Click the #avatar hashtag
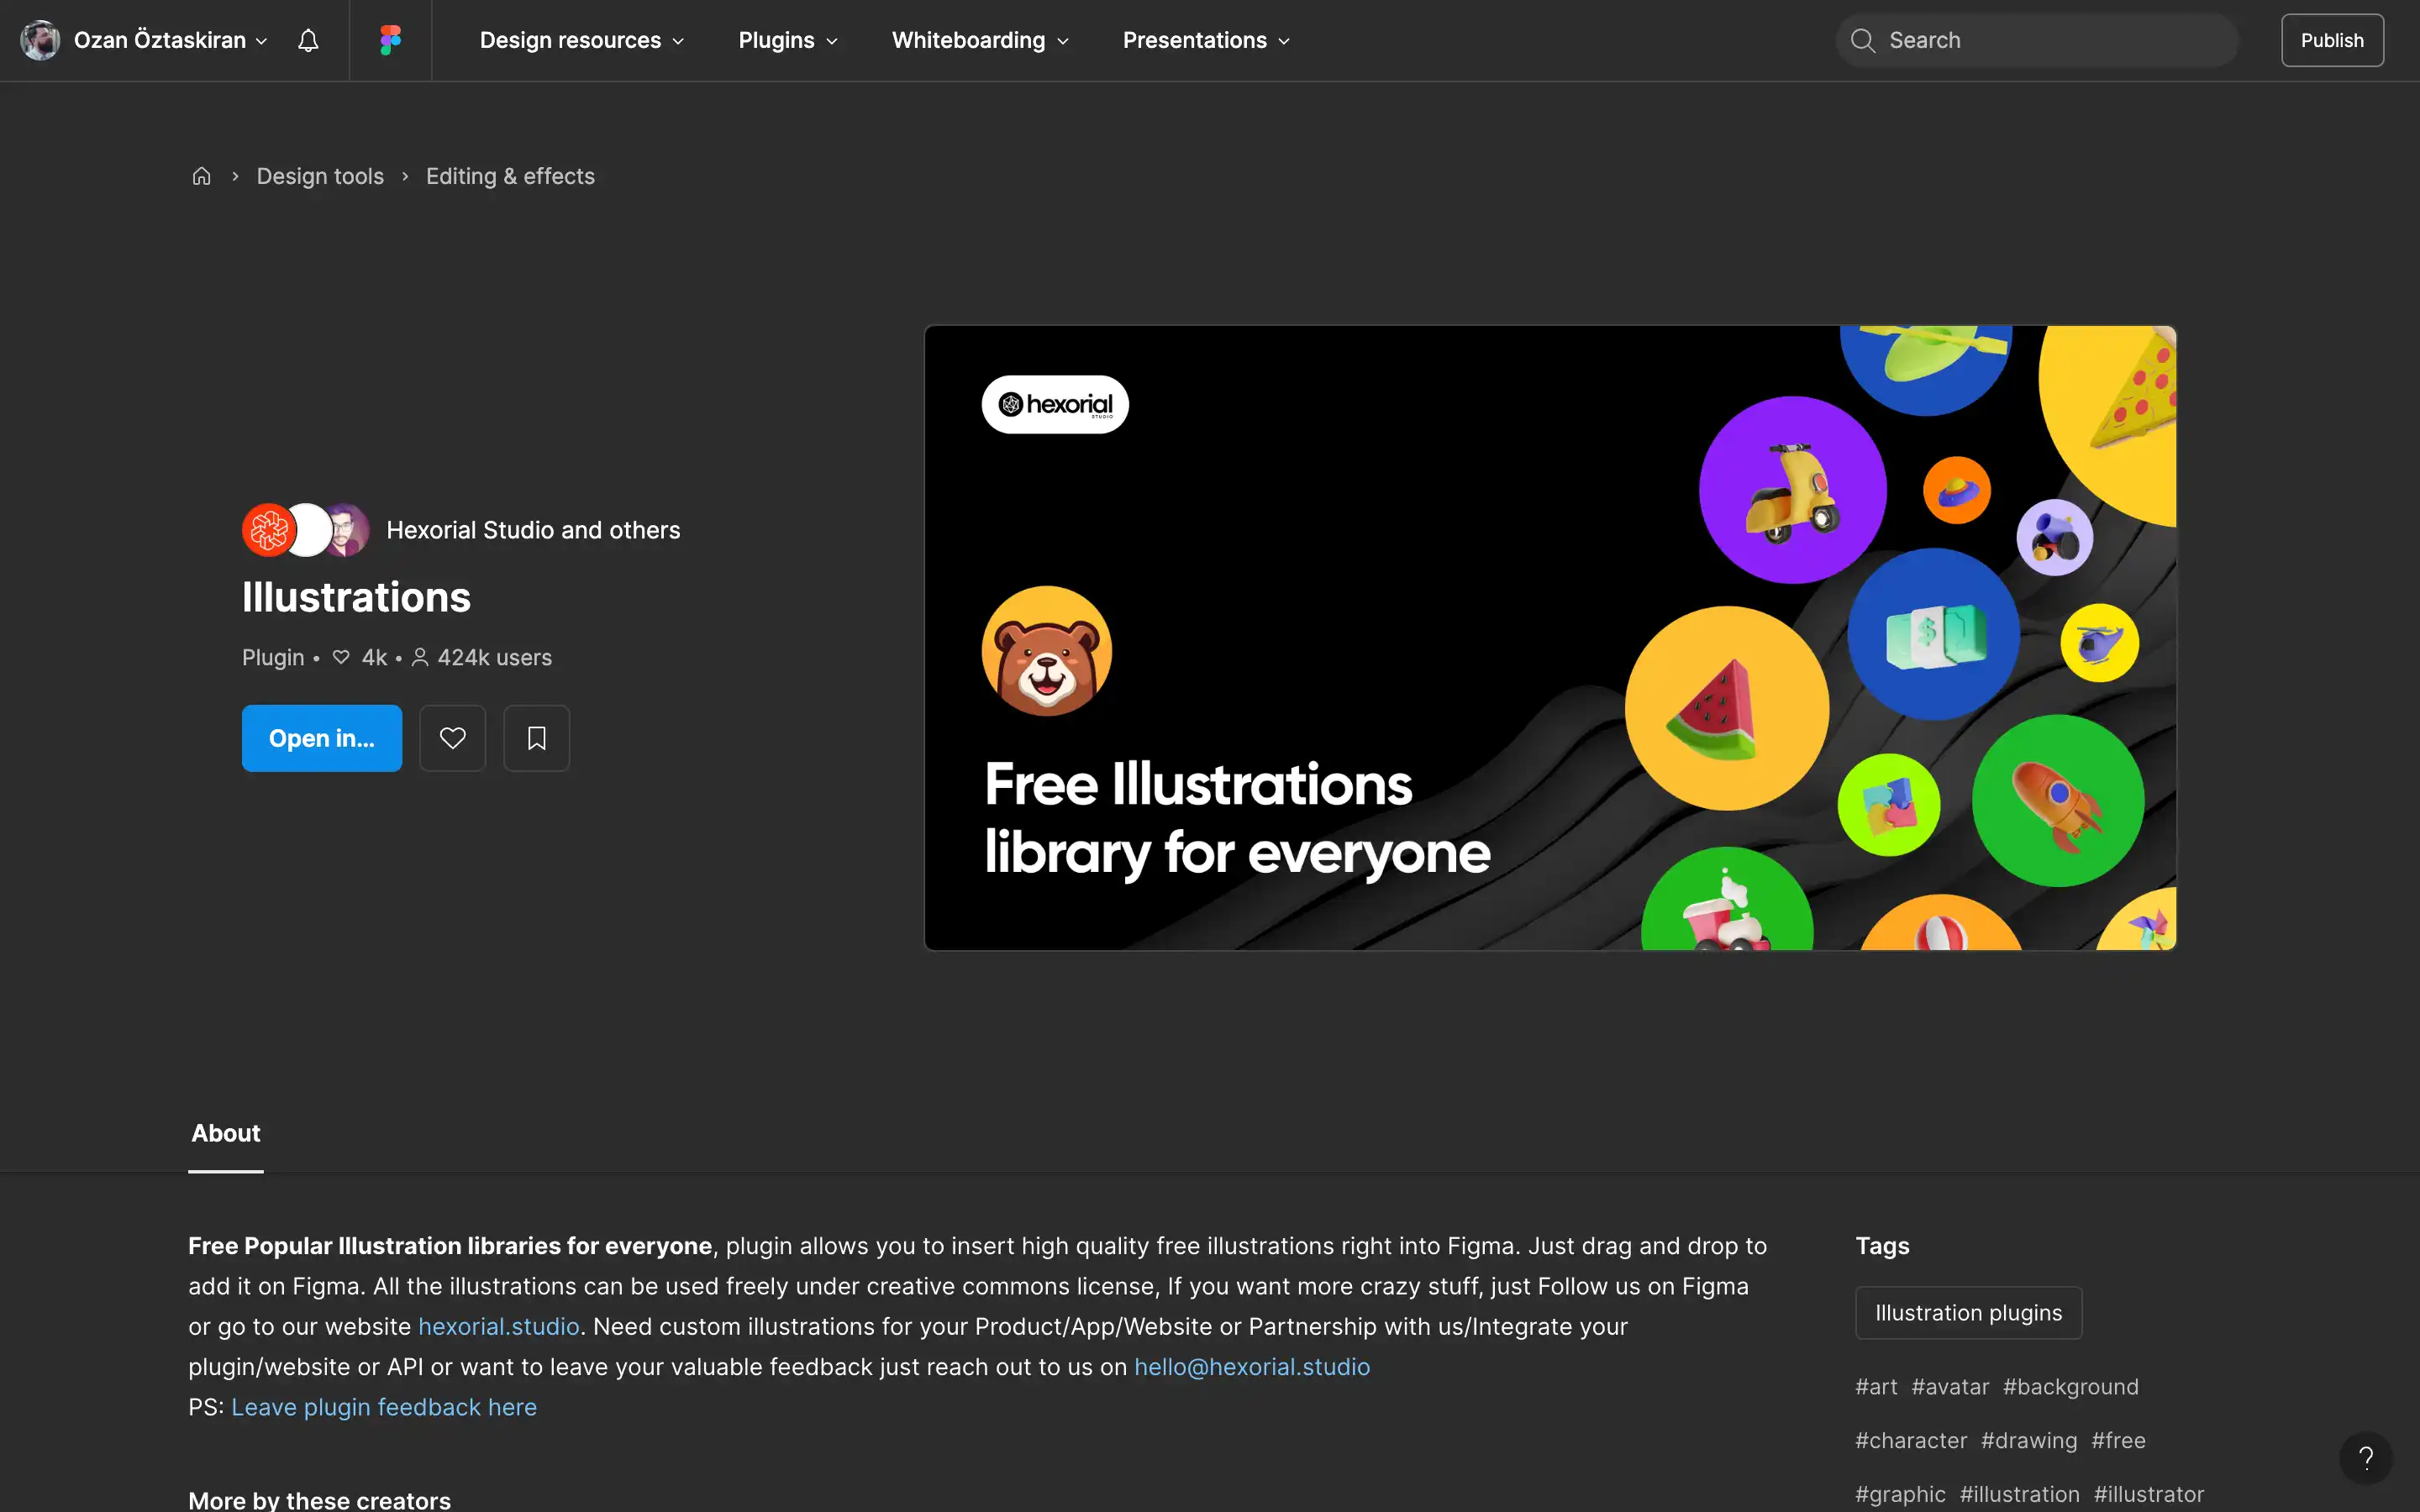The image size is (2420, 1512). coord(1950,1387)
